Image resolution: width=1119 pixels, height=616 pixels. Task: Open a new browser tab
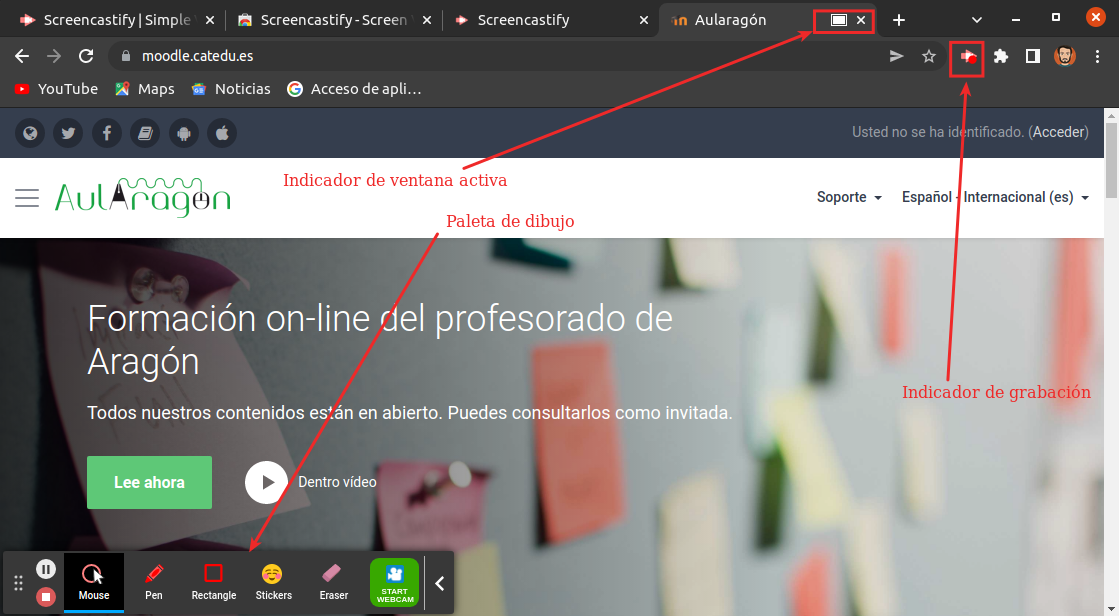(899, 20)
